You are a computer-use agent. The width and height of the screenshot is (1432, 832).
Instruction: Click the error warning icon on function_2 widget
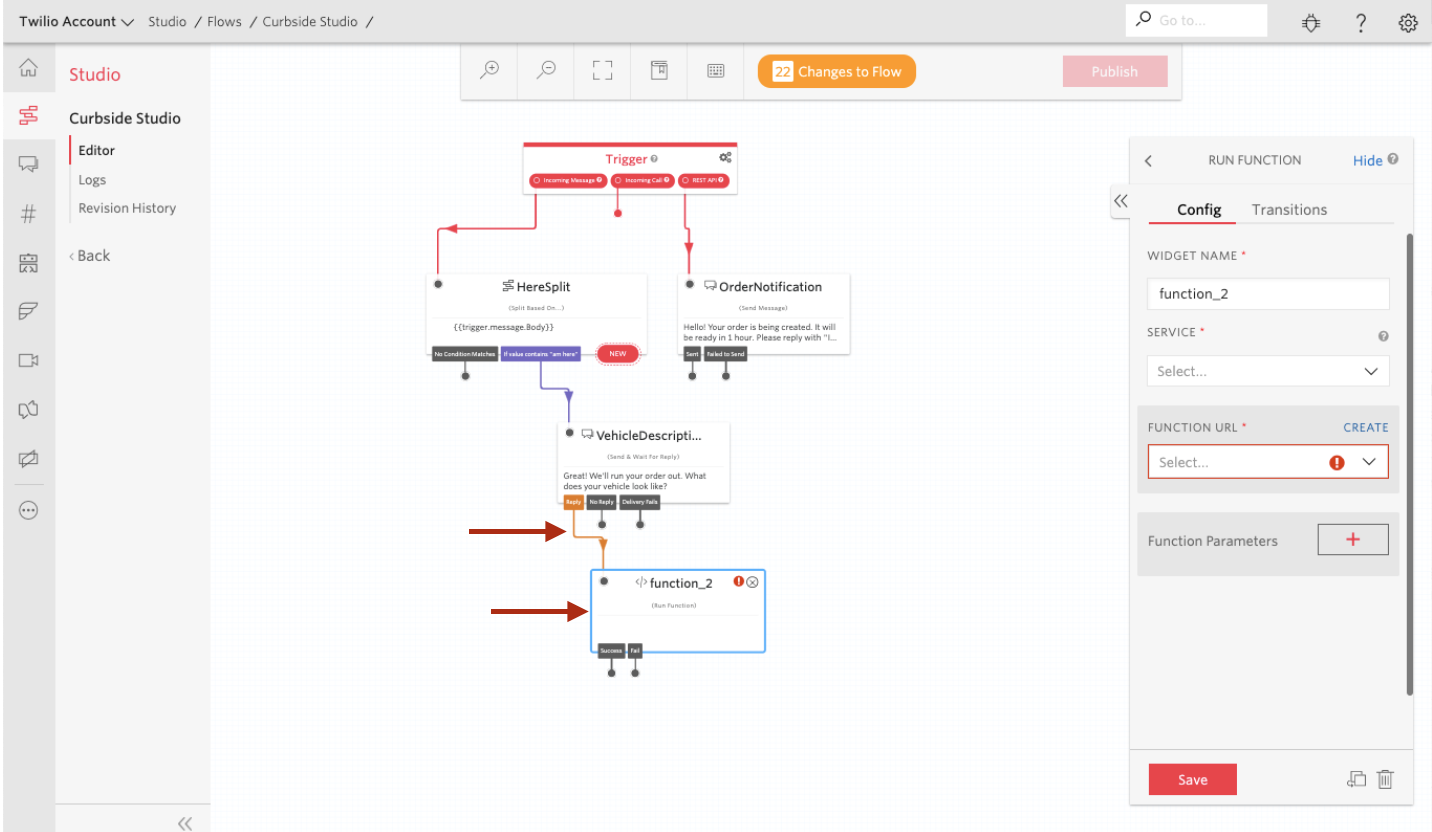[x=739, y=581]
